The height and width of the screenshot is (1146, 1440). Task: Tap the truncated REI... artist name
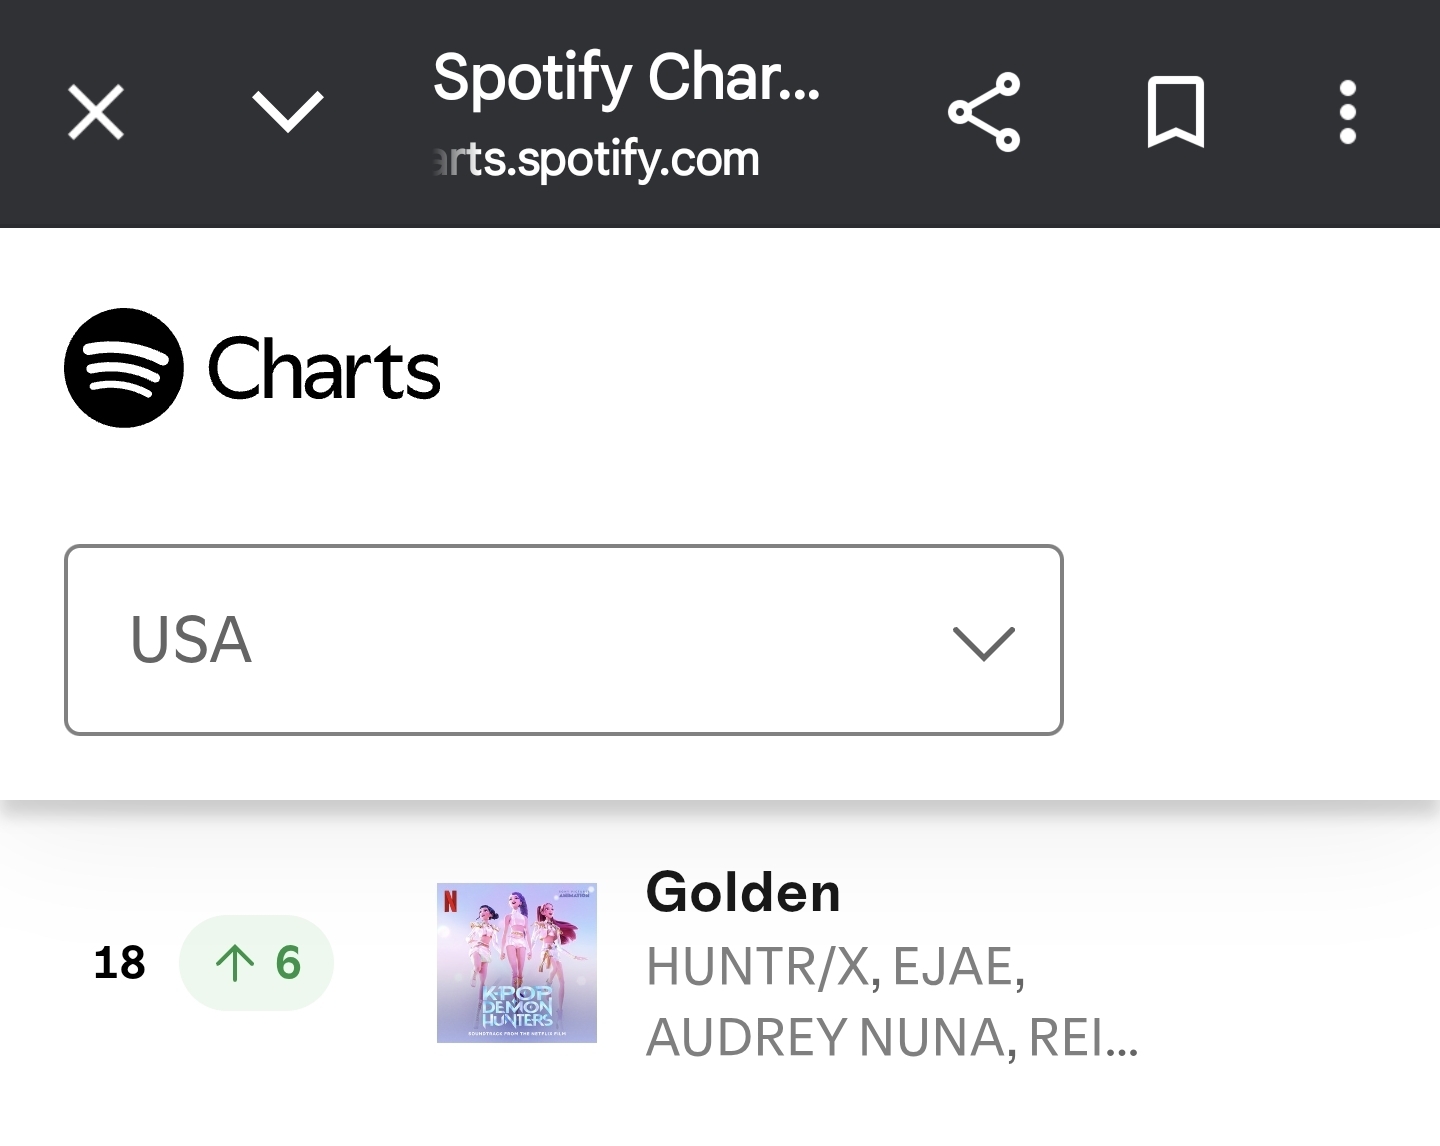coord(1083,1037)
